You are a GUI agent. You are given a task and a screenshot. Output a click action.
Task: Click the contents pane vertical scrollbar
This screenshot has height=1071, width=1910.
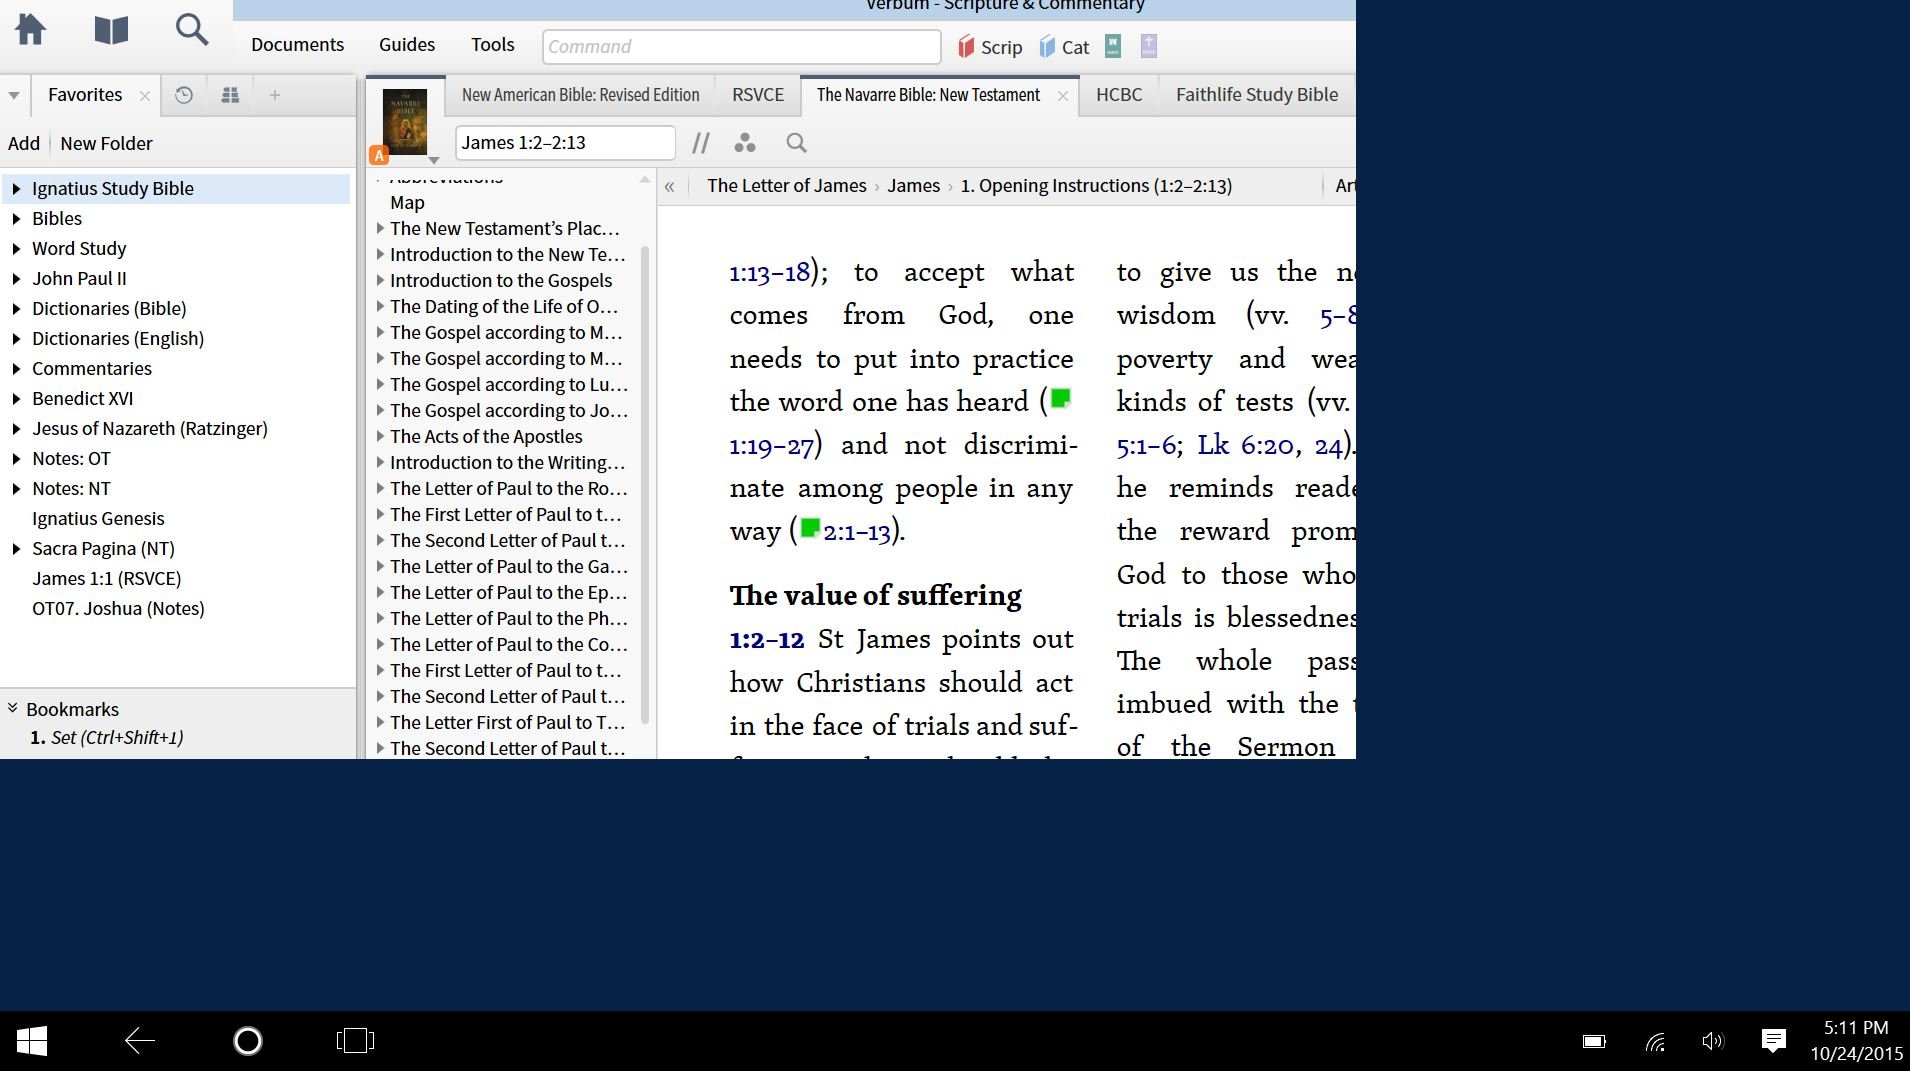pyautogui.click(x=645, y=484)
